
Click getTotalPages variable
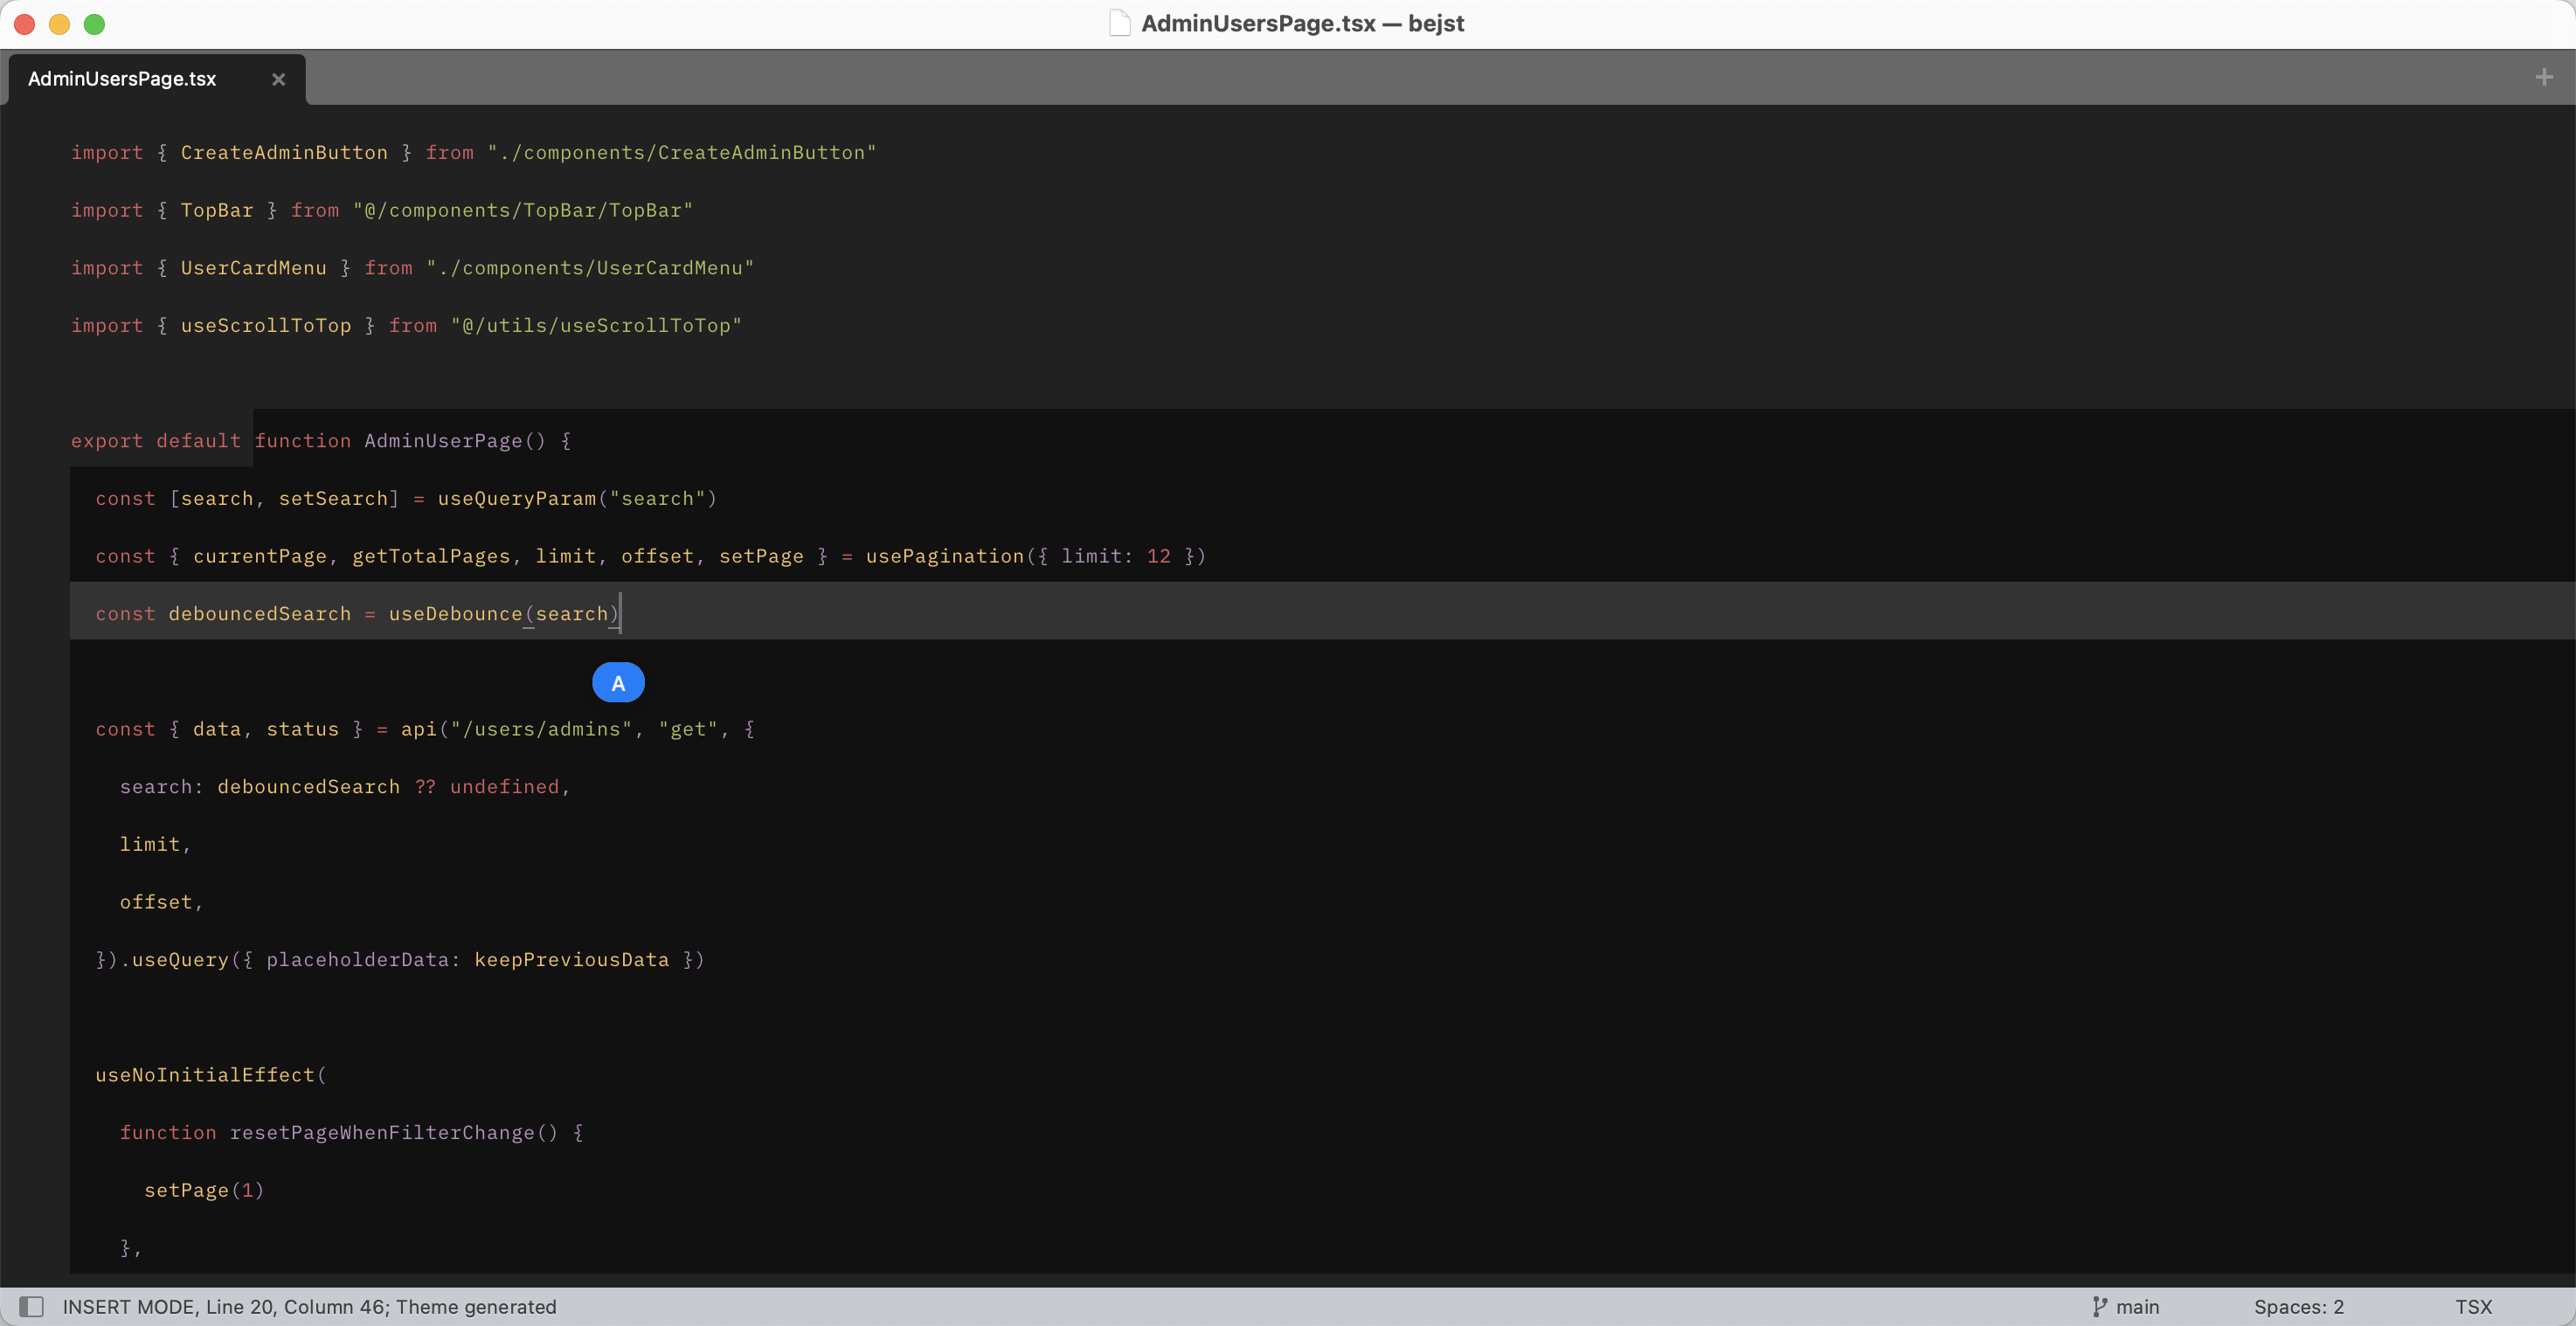tap(431, 556)
